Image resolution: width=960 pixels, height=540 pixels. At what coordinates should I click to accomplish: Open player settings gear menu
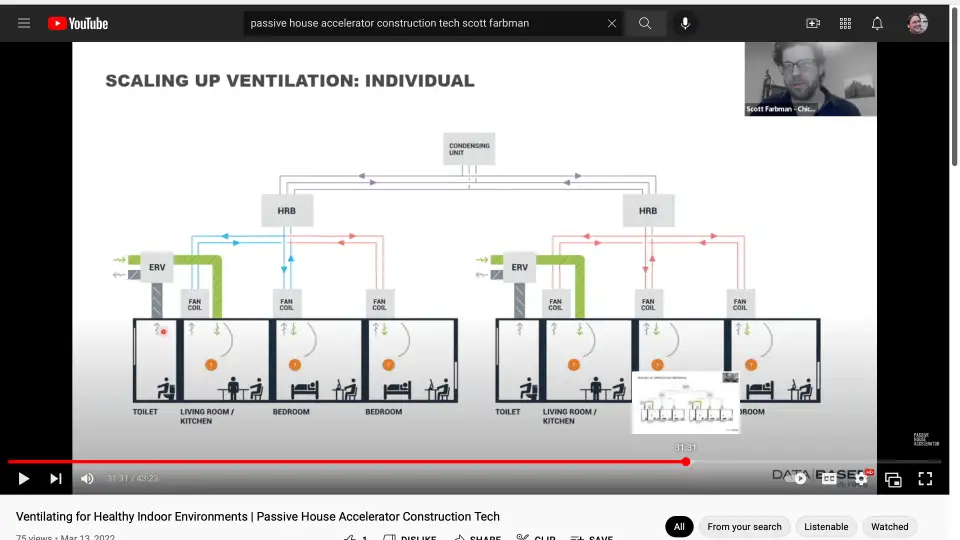click(861, 479)
